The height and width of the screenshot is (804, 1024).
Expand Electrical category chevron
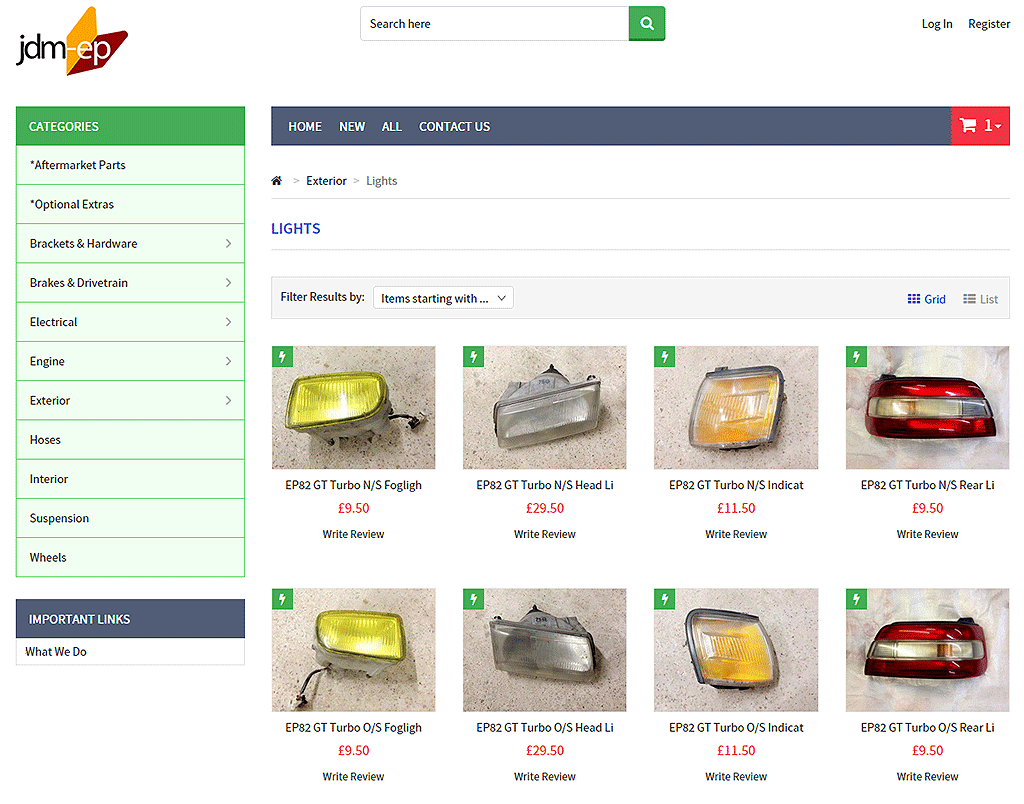pos(228,322)
